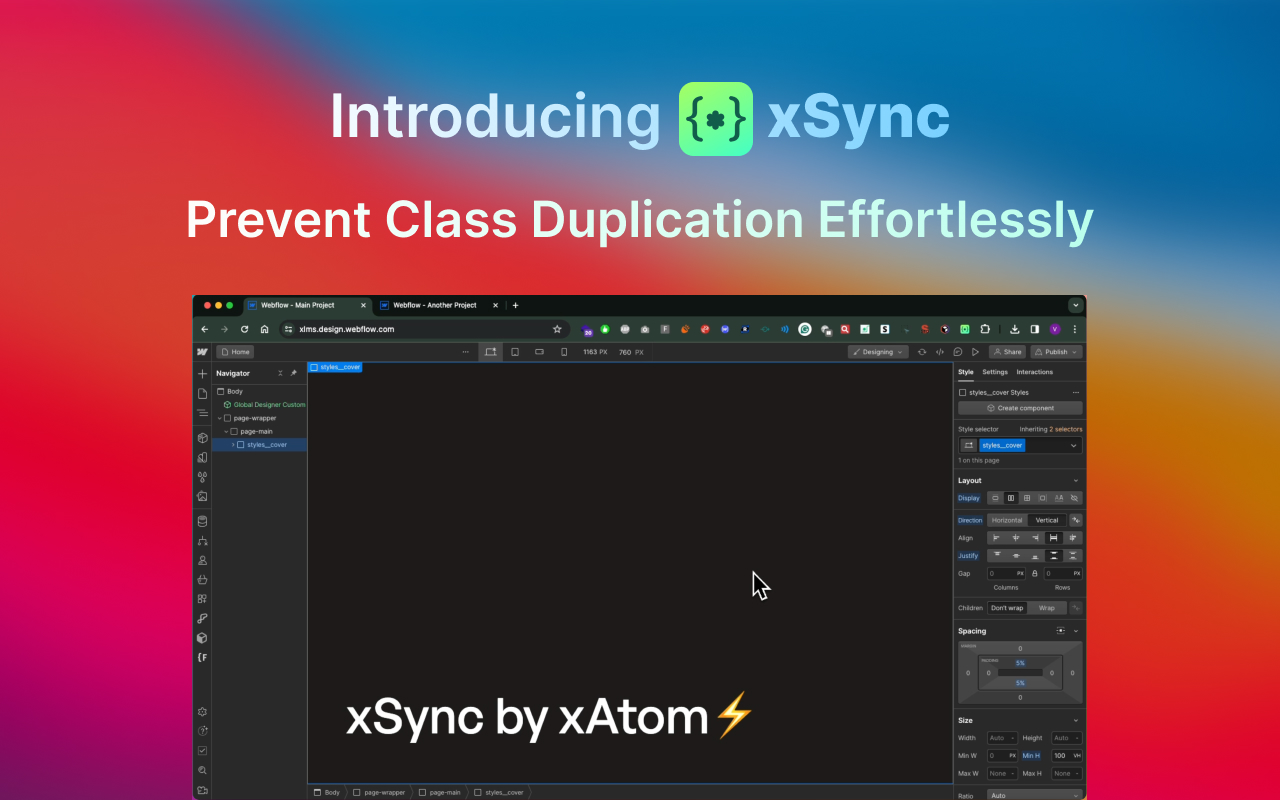Open the CMS database icon in sidebar
This screenshot has height=800, width=1280.
pyautogui.click(x=202, y=521)
